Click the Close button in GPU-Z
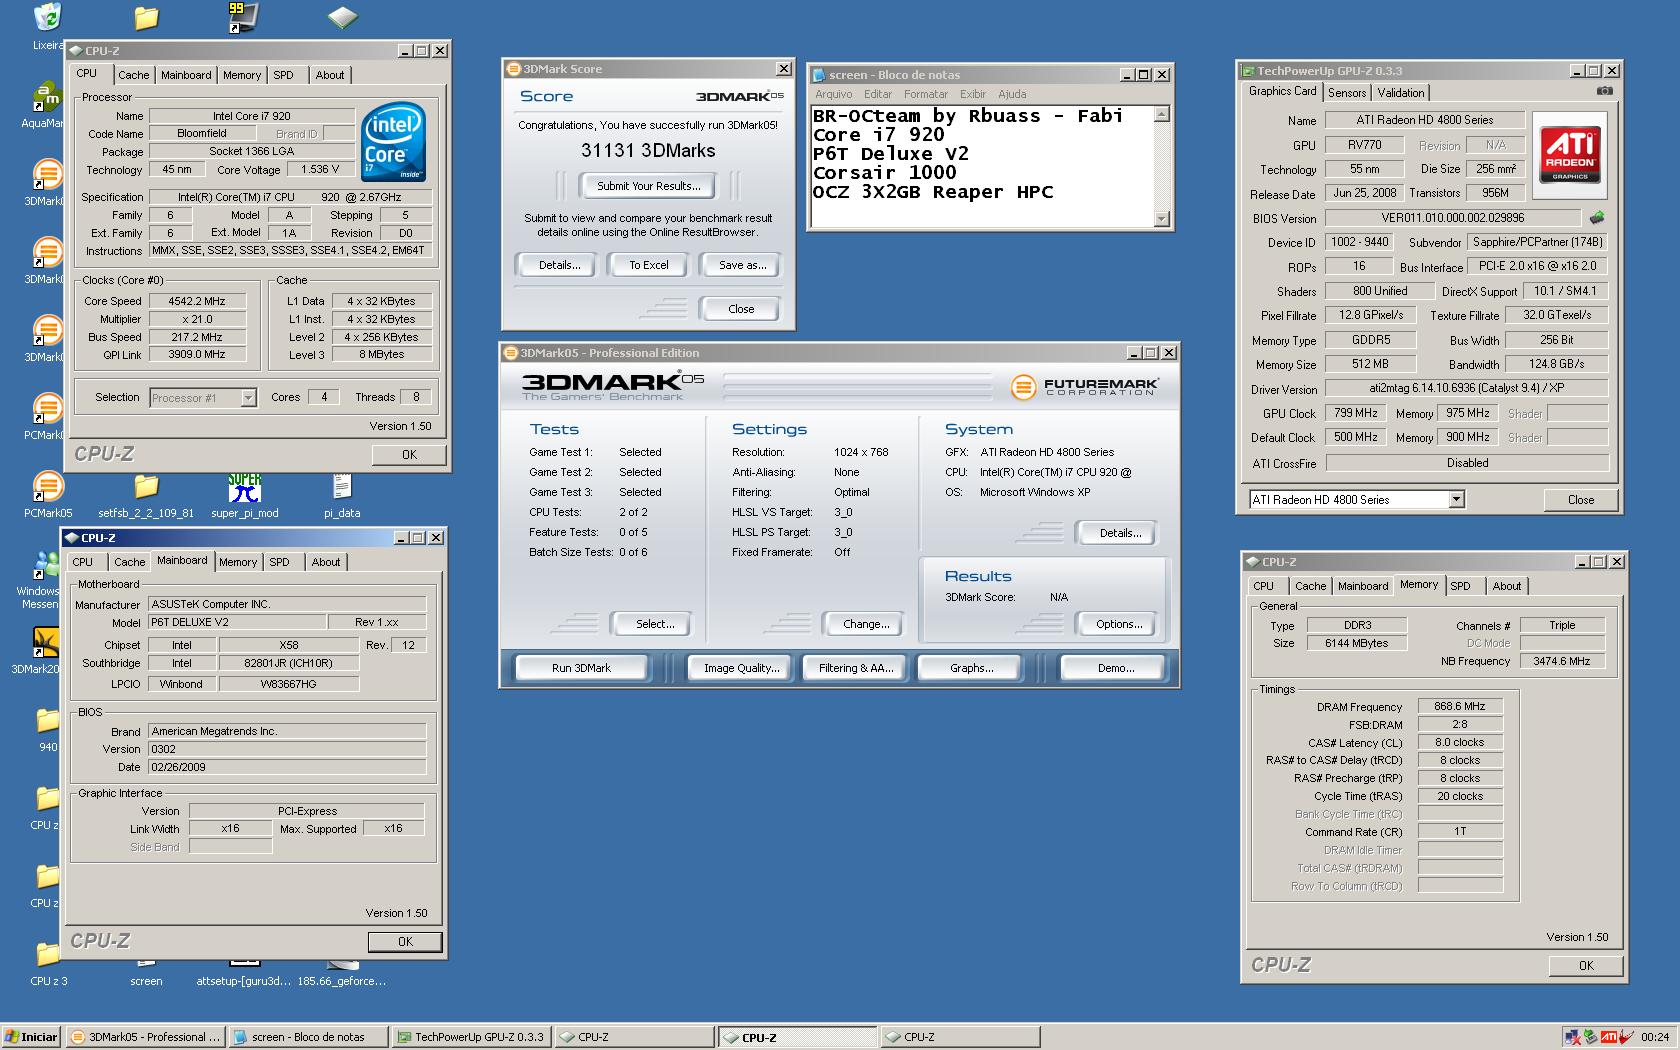Image resolution: width=1680 pixels, height=1050 pixels. pyautogui.click(x=1581, y=500)
